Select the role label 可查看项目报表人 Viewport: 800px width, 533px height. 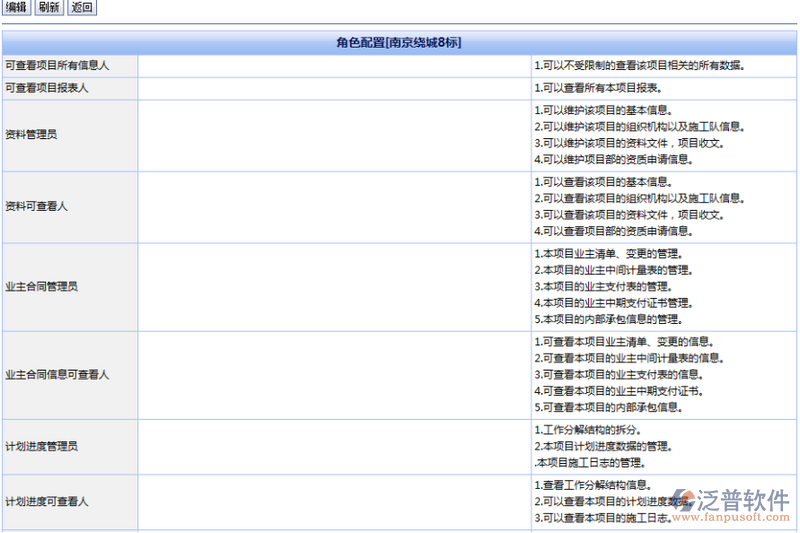pos(47,88)
